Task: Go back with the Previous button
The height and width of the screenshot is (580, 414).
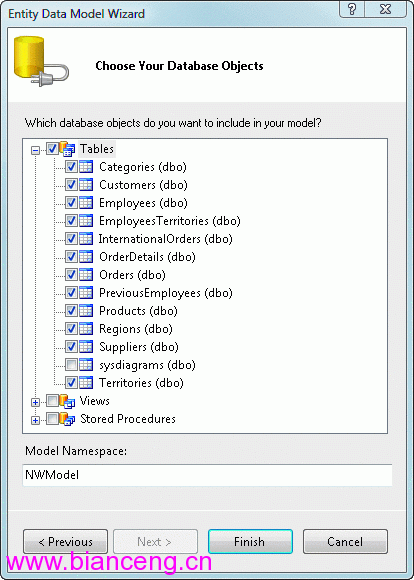Action: point(65,542)
